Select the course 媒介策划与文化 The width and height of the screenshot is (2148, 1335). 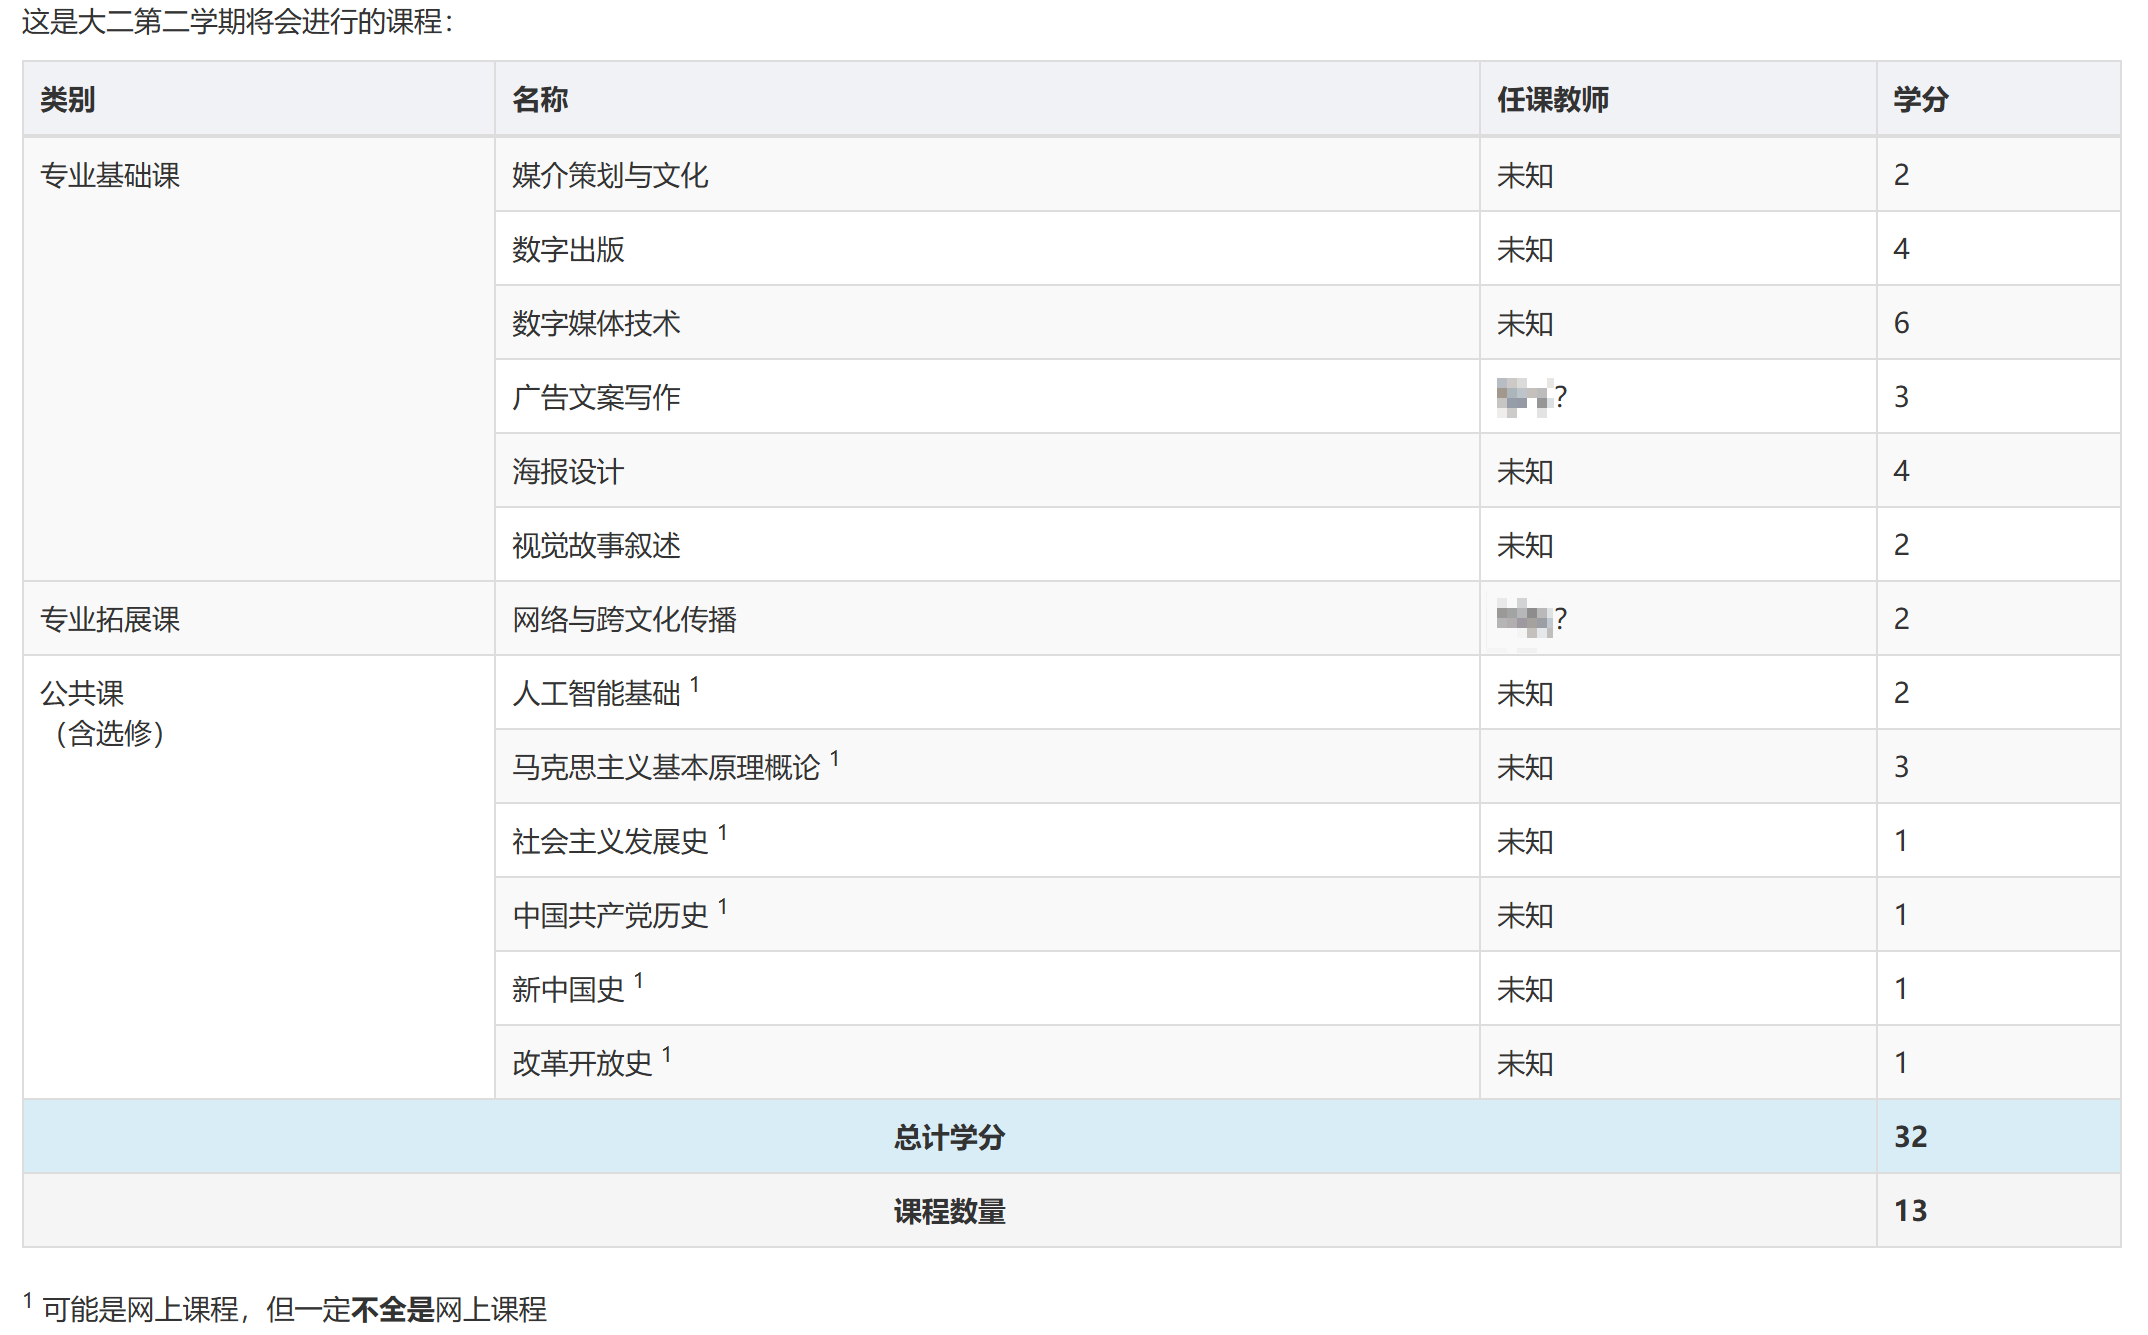click(x=612, y=174)
